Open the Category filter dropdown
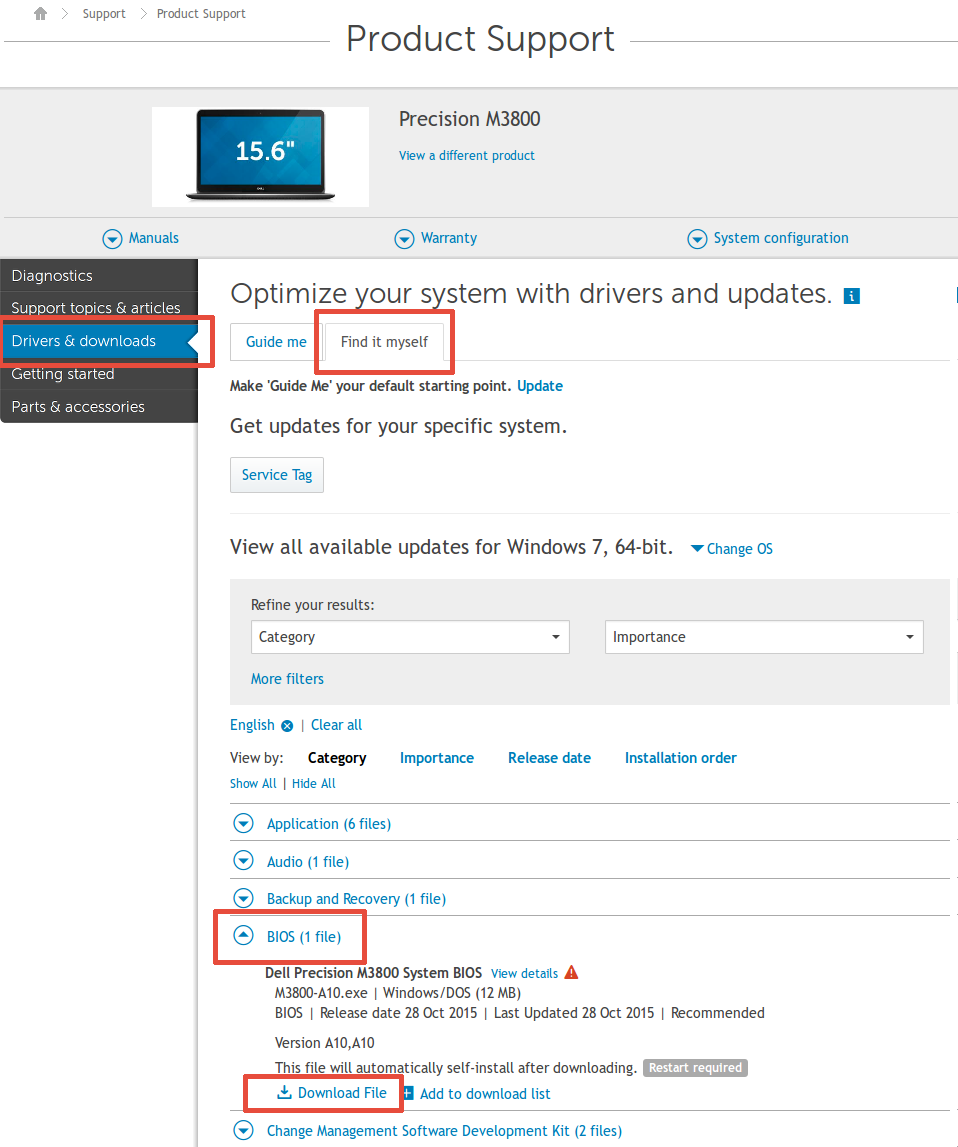Viewport: 958px width, 1147px height. click(x=410, y=637)
